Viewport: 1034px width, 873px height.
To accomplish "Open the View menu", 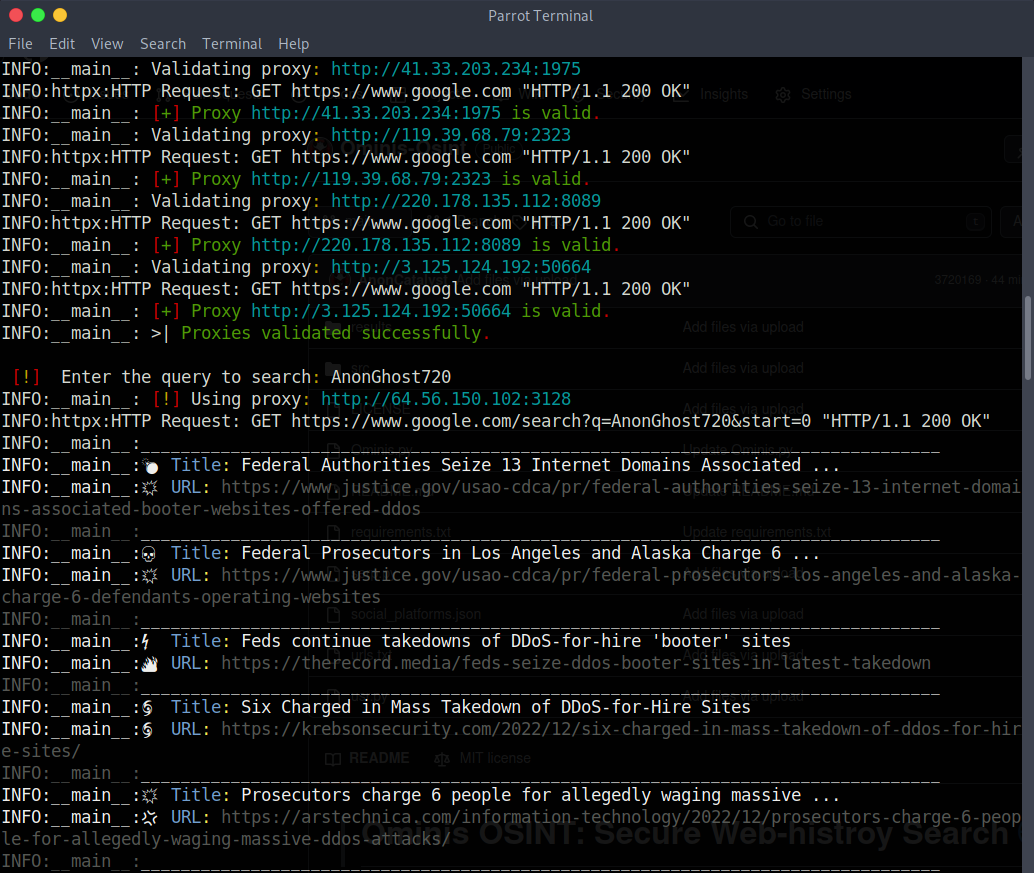I will pos(107,44).
